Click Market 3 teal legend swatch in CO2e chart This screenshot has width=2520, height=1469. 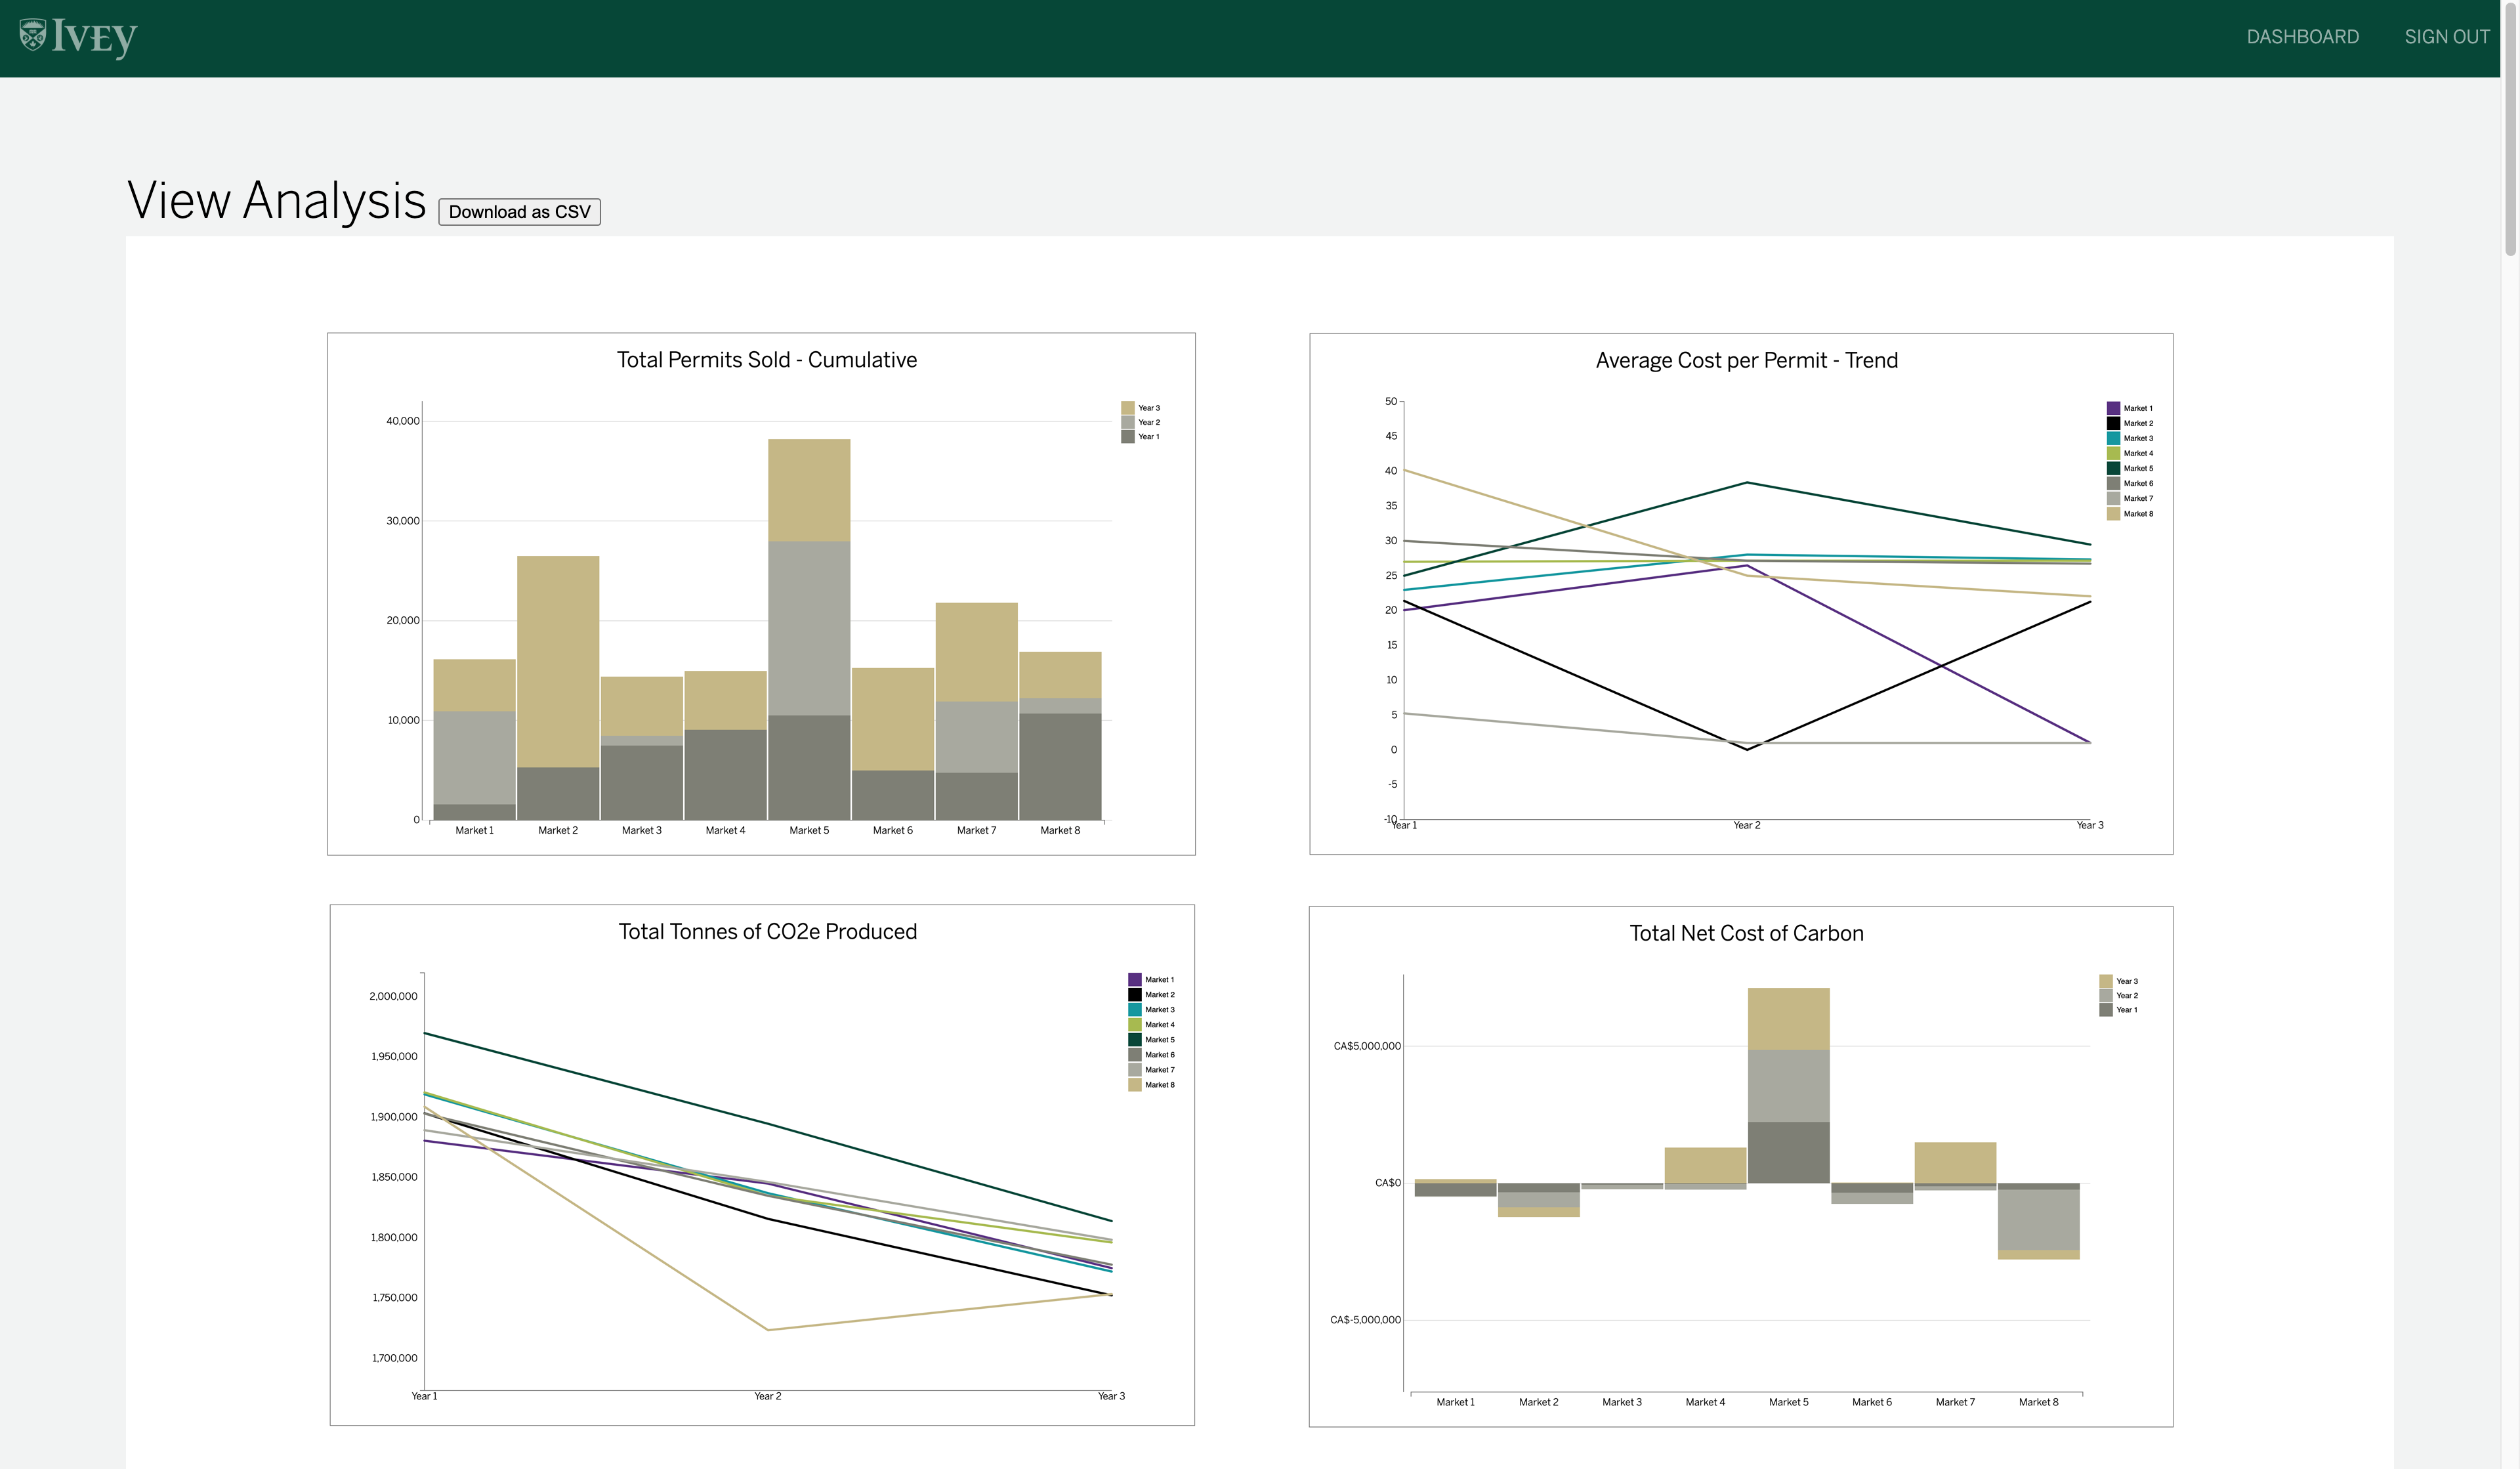1134,1010
